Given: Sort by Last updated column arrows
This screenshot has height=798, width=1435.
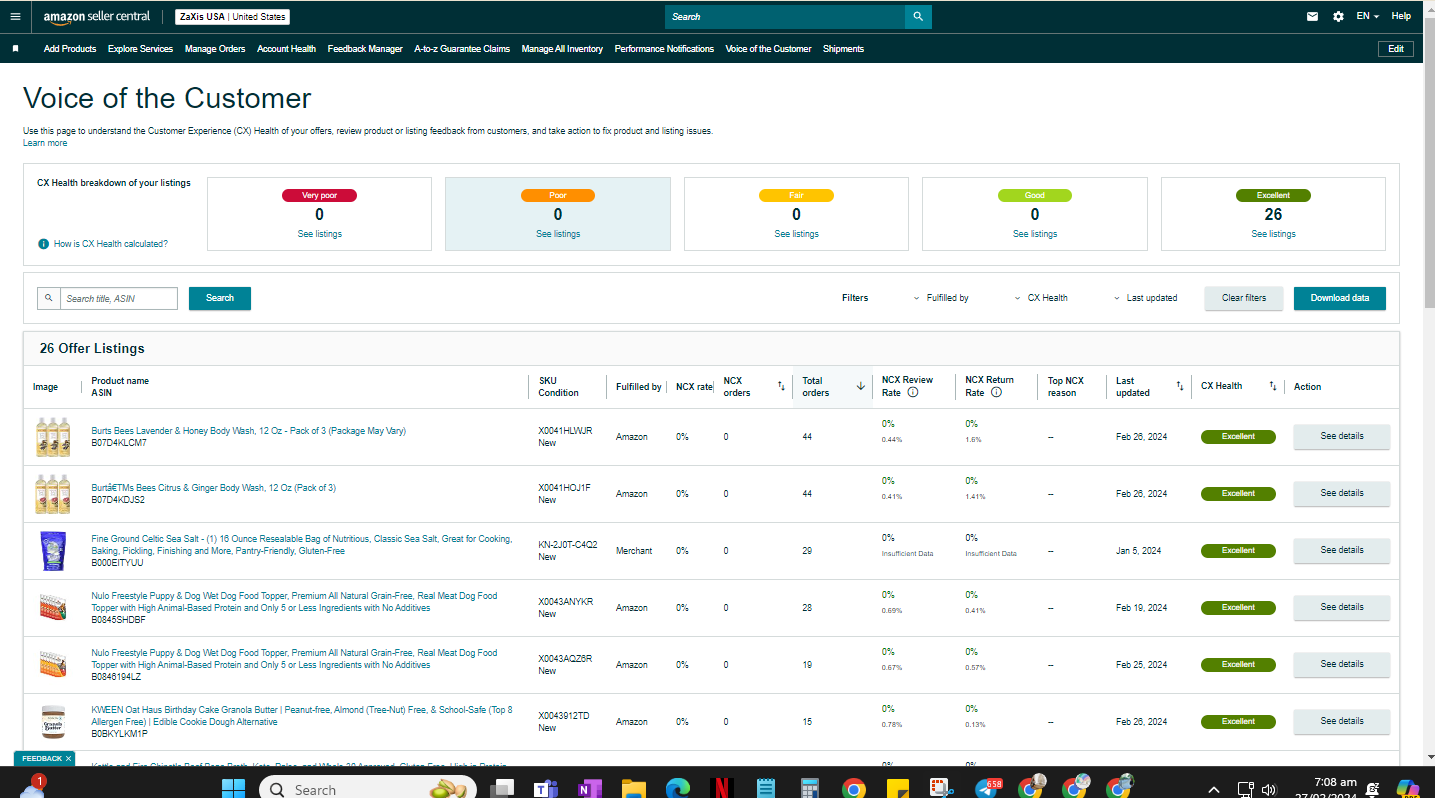Looking at the screenshot, I should (x=1180, y=386).
